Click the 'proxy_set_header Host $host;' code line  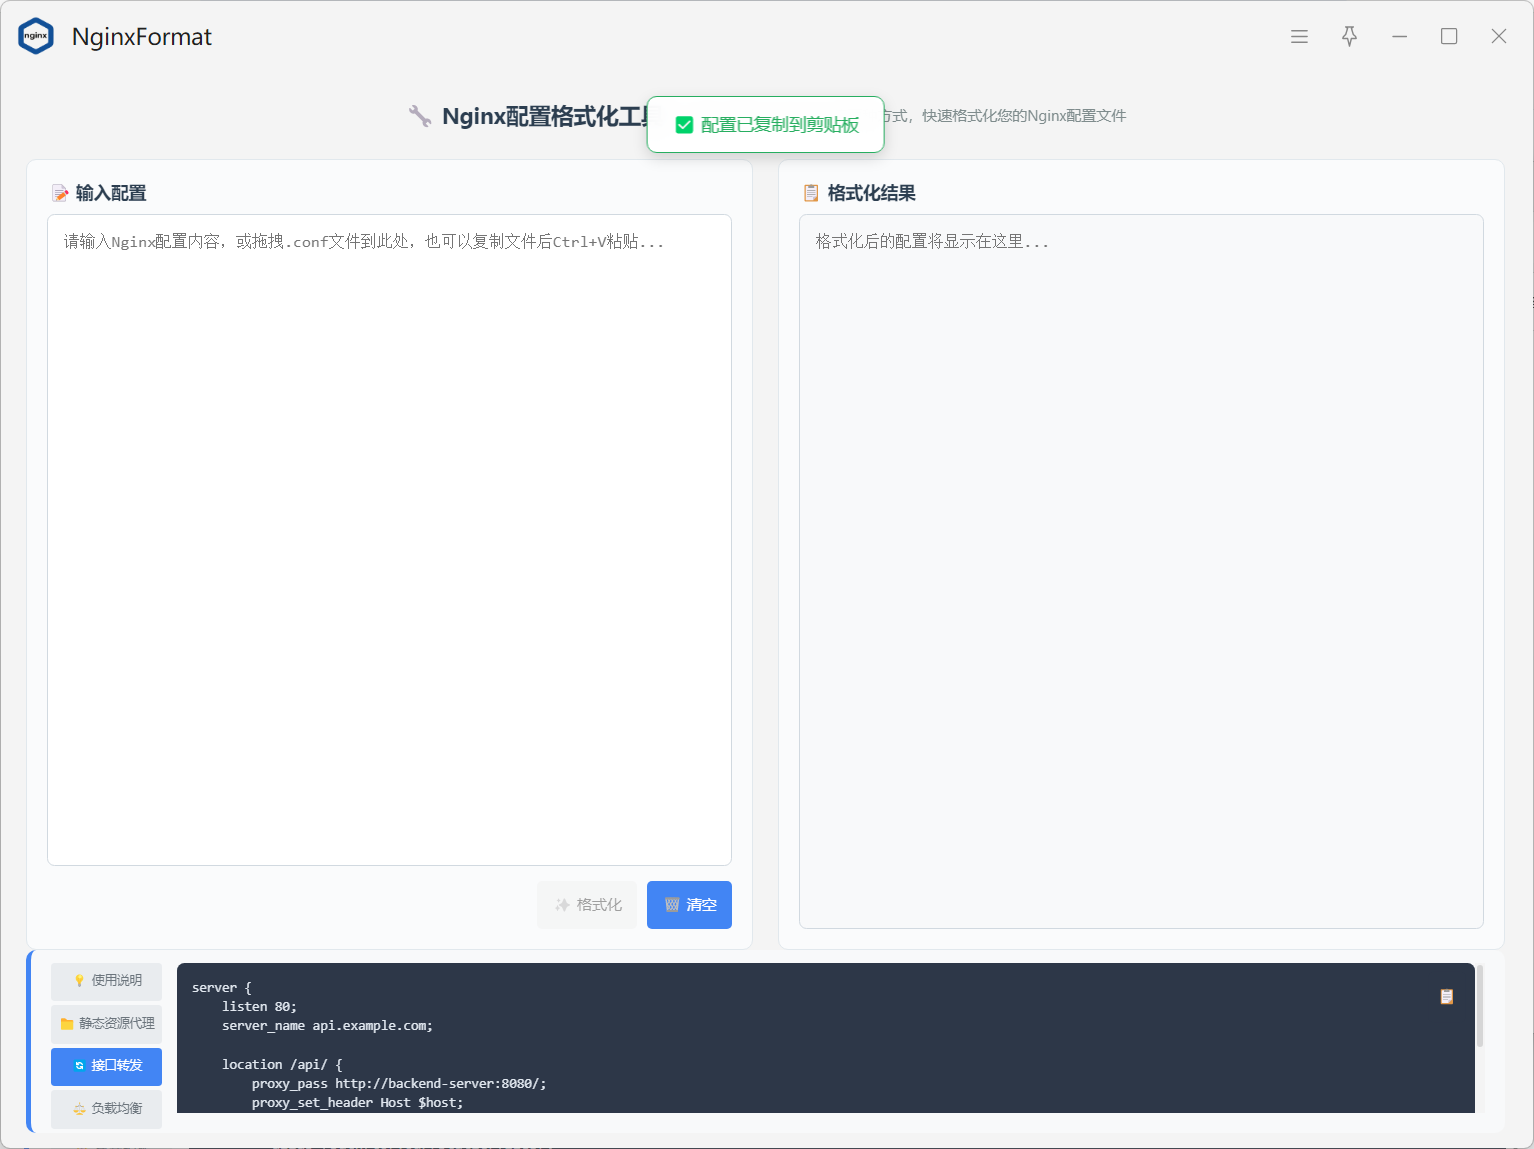click(x=358, y=1103)
